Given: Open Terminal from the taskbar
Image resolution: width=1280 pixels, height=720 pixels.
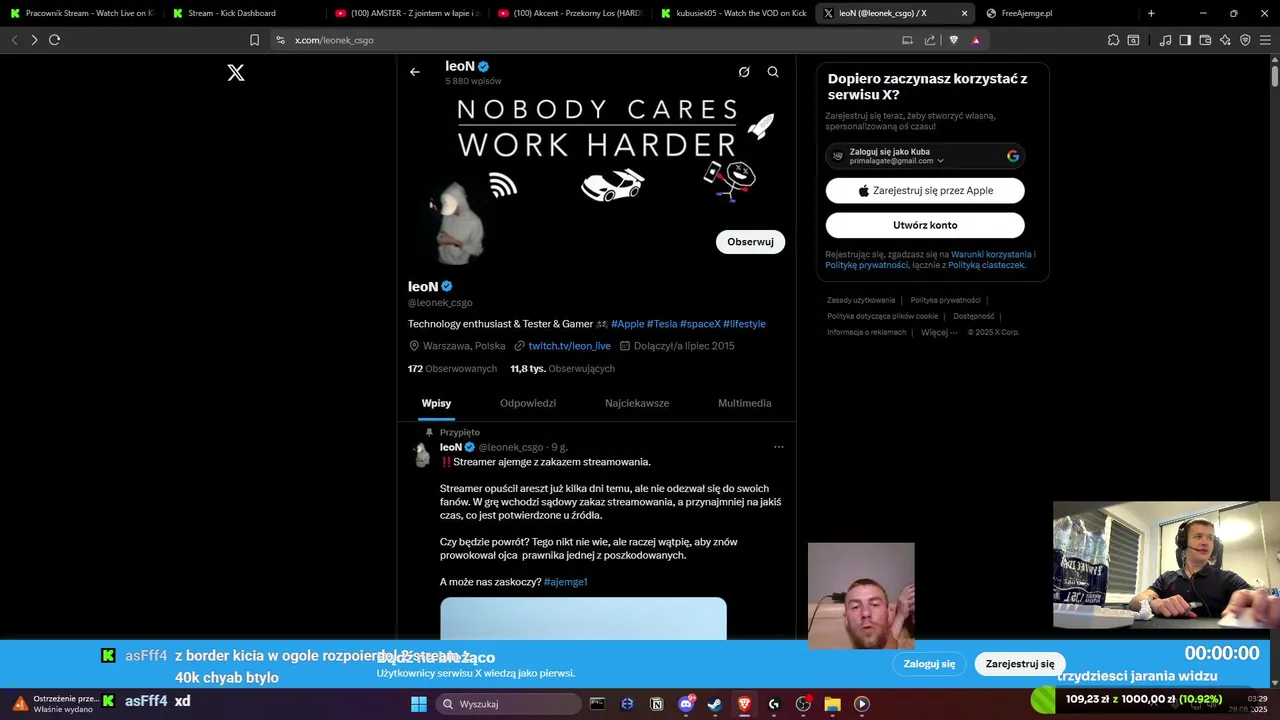Looking at the screenshot, I should (x=597, y=704).
